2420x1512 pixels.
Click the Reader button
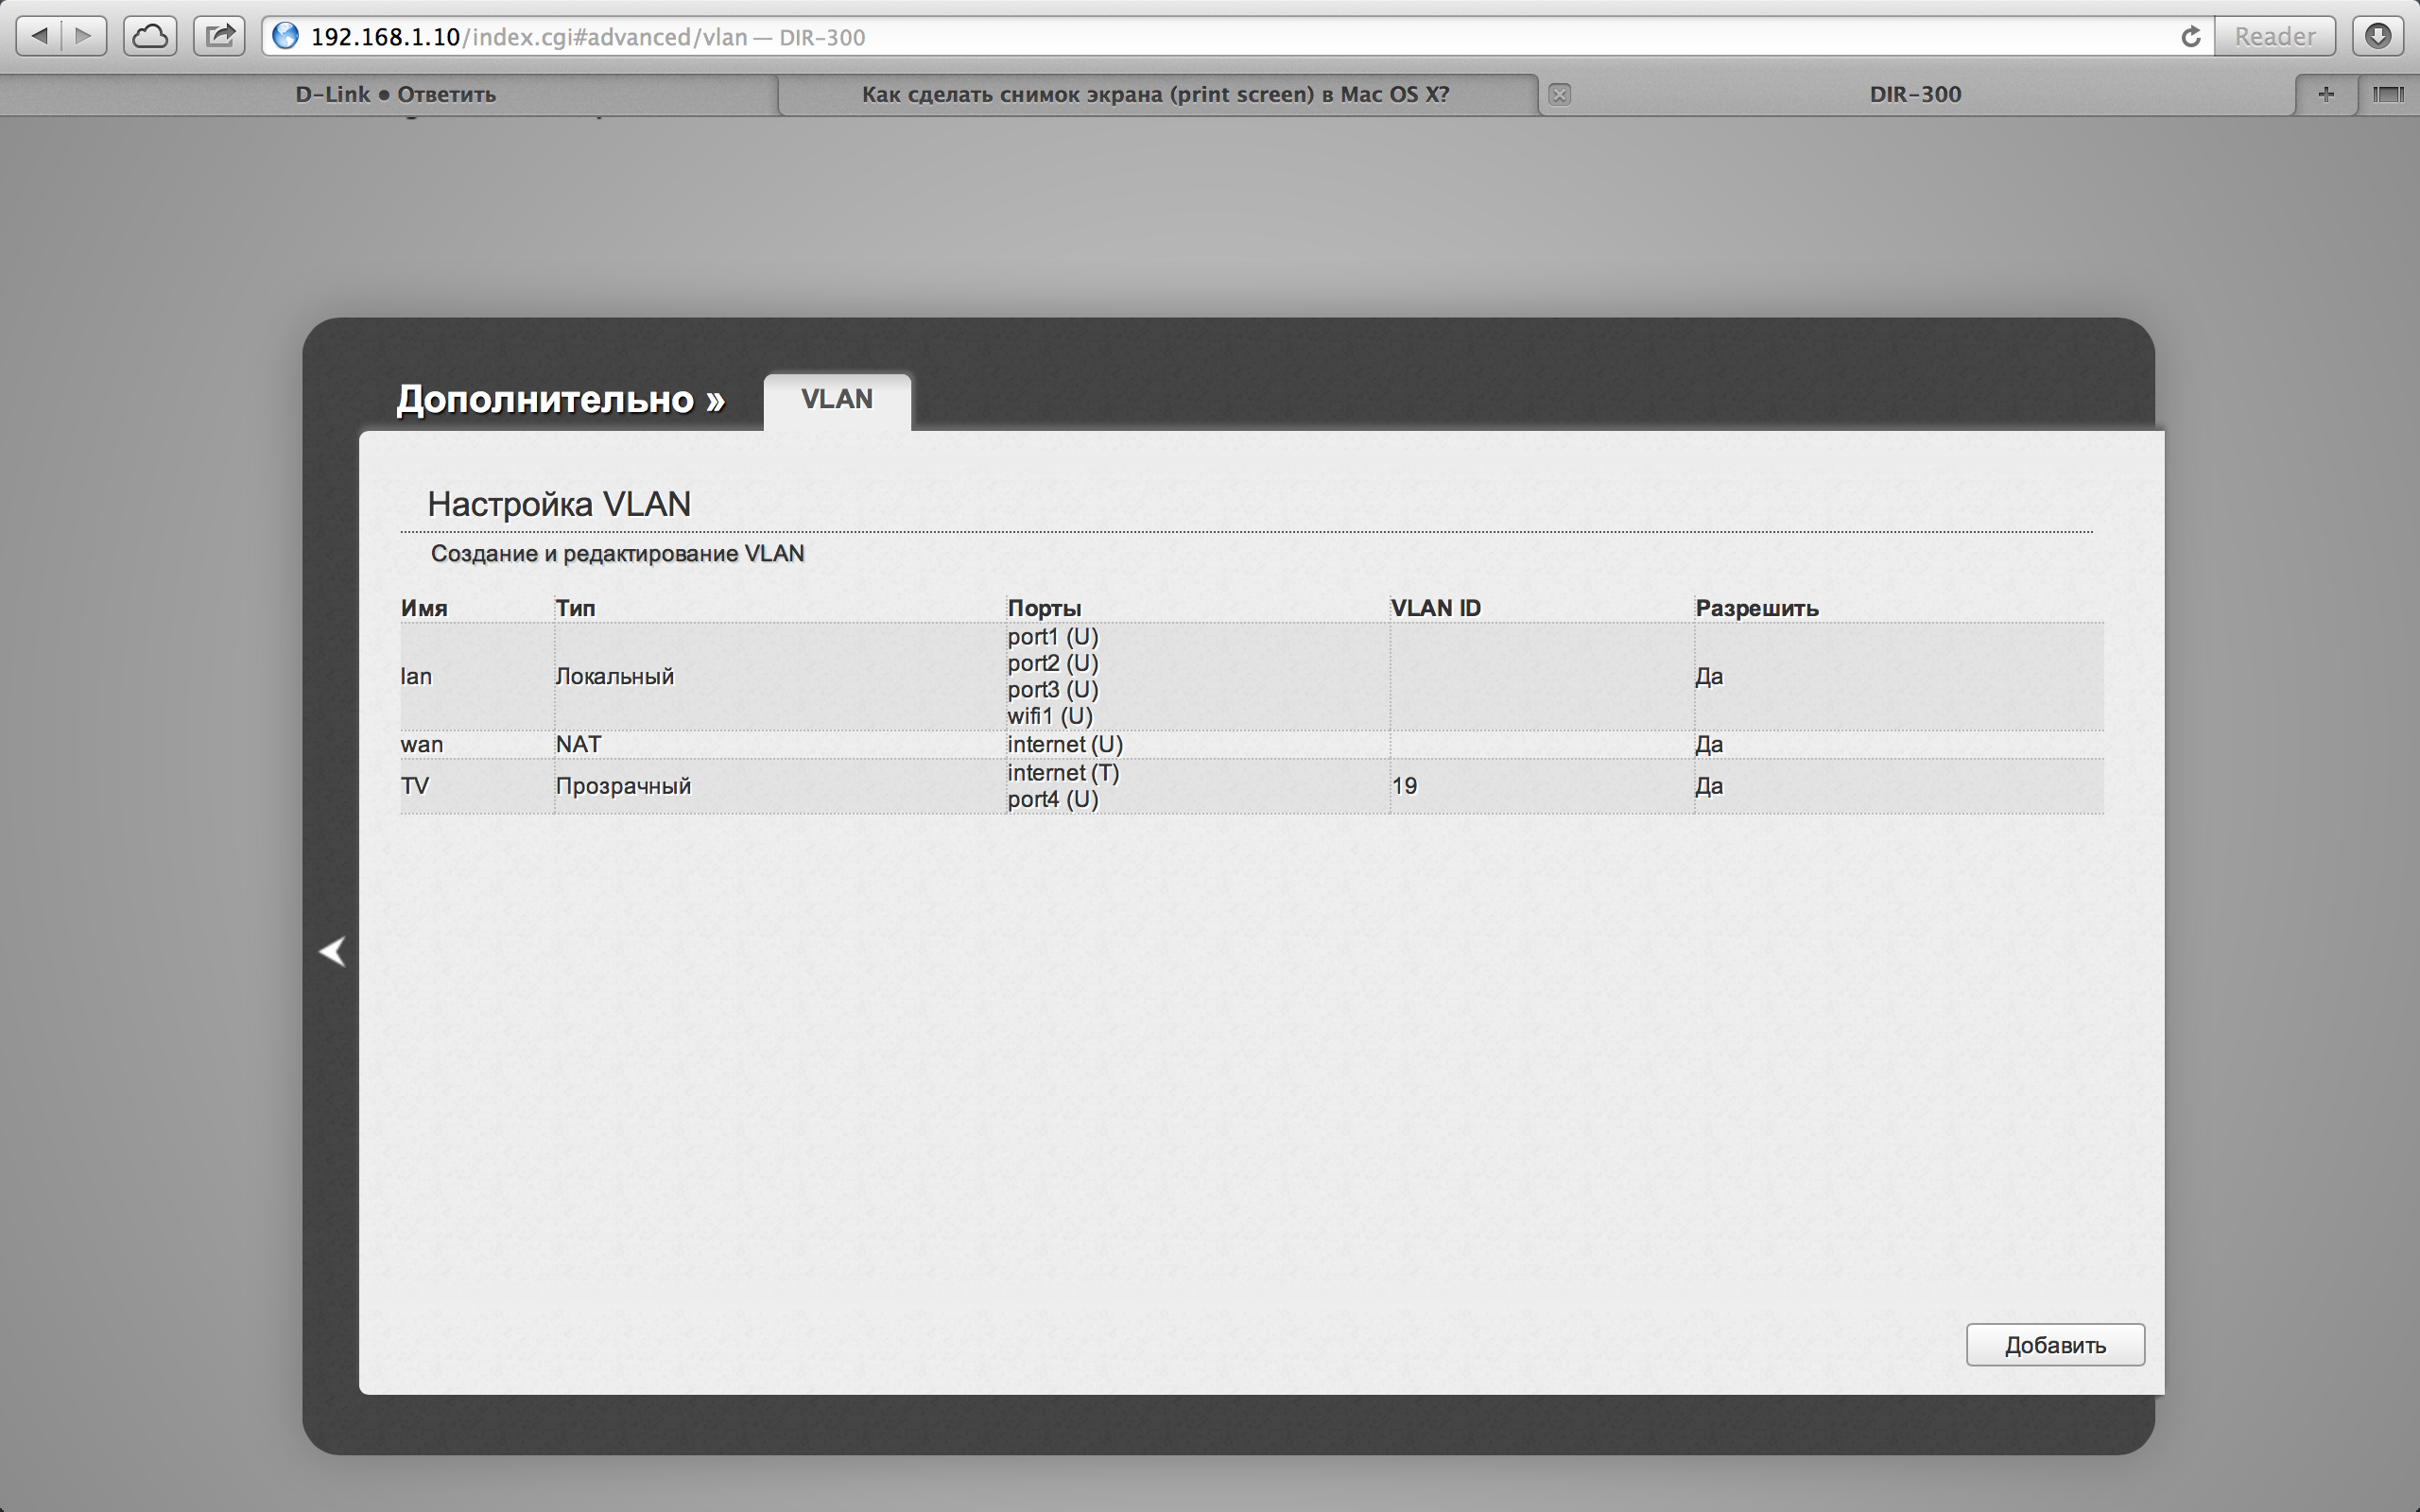pos(2274,37)
